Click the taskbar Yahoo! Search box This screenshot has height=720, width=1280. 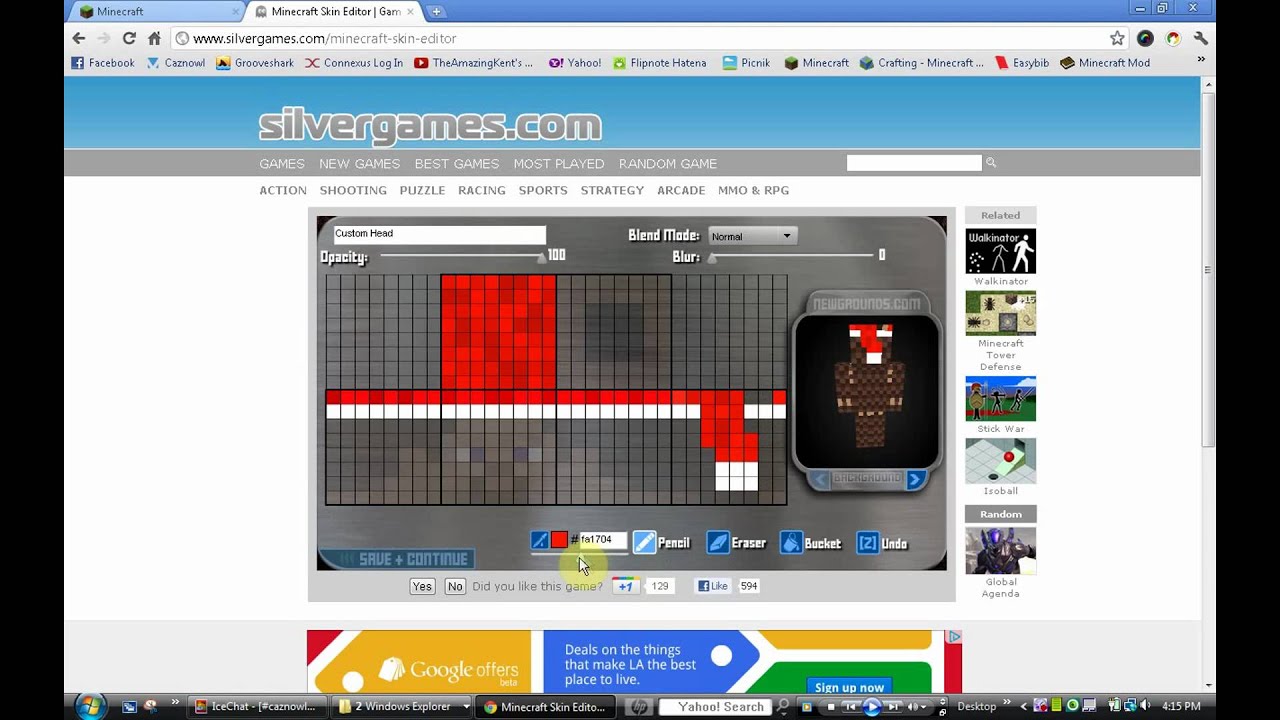[715, 706]
